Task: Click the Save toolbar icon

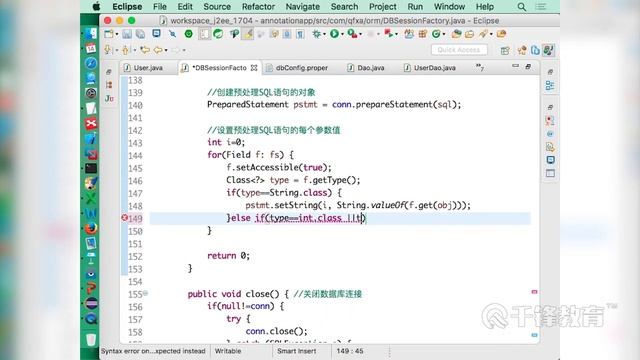Action: (127, 34)
